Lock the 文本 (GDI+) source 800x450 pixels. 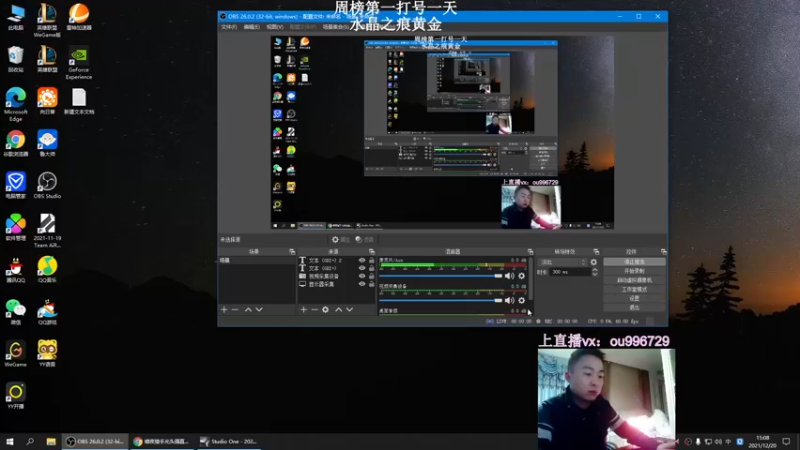(371, 268)
